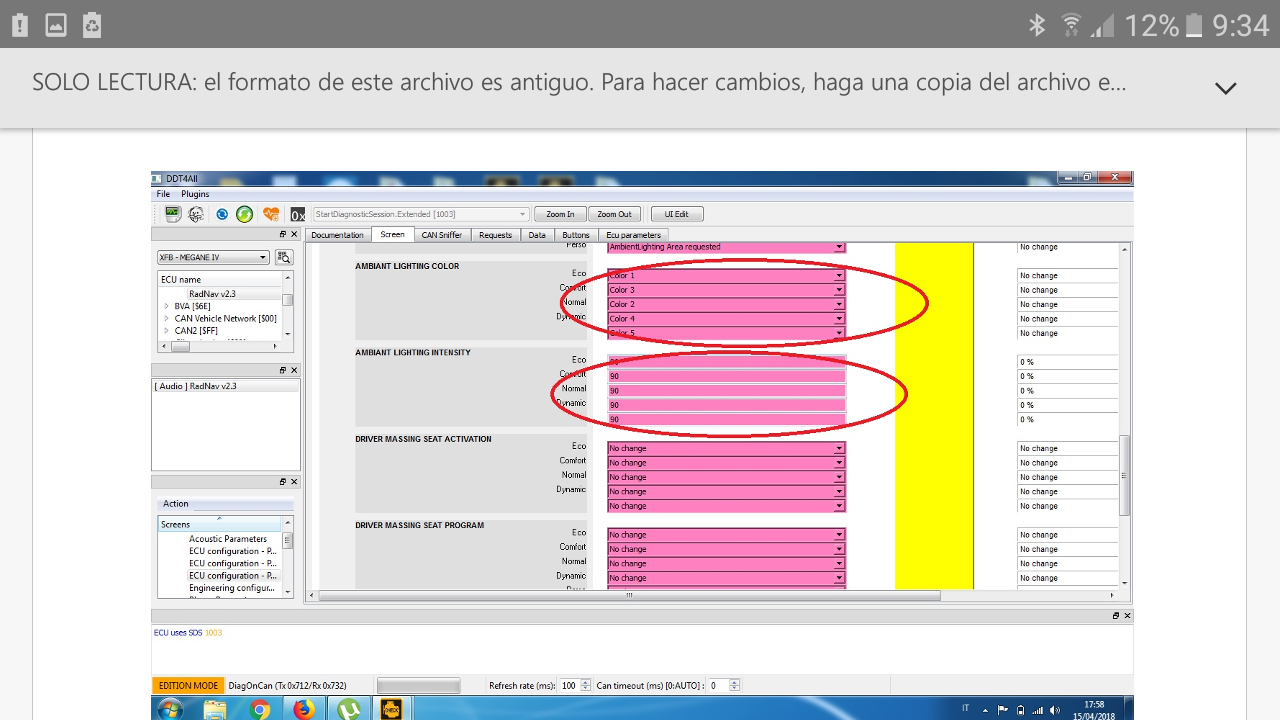Click the blue refresh toolbar icon
The height and width of the screenshot is (720, 1280).
click(221, 214)
